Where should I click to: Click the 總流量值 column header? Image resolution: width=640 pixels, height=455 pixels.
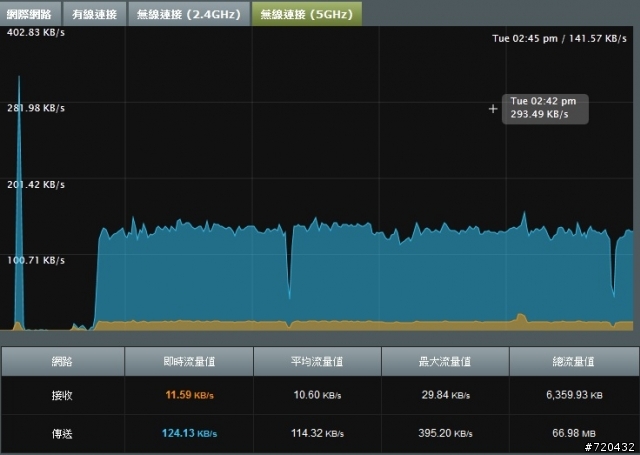tap(573, 361)
